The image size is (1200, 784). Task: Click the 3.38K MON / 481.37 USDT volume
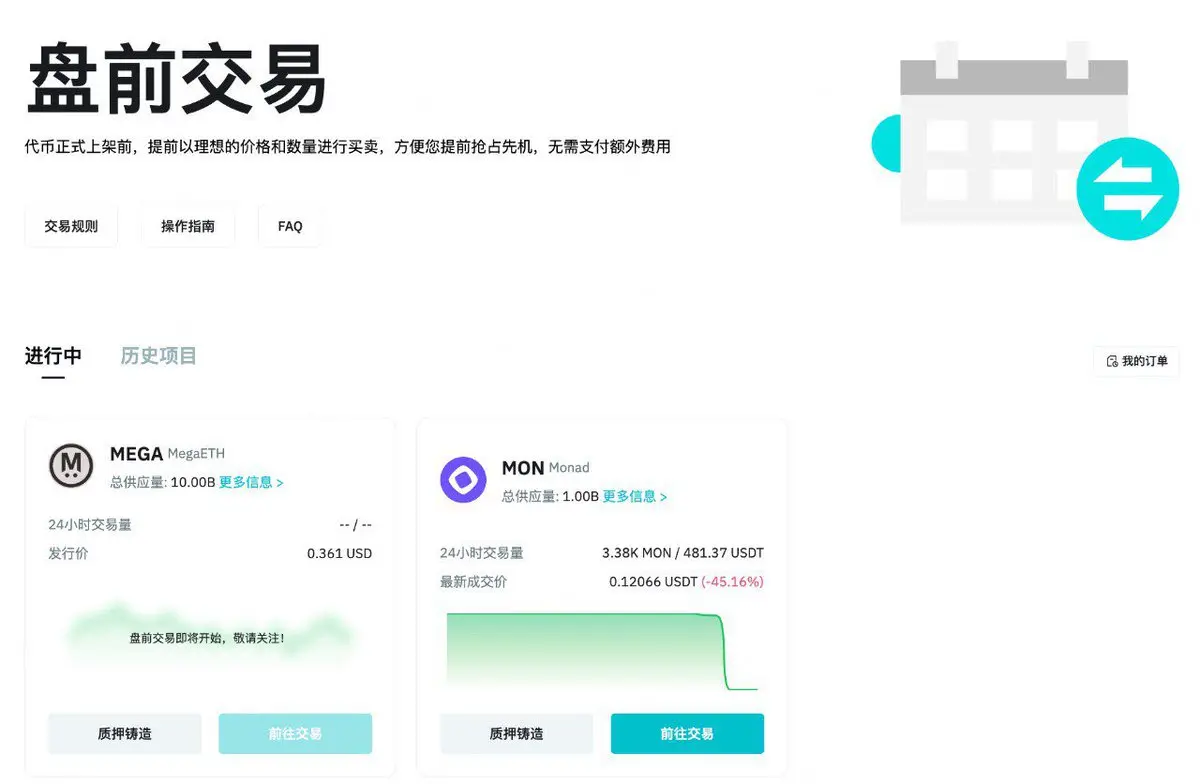pyautogui.click(x=683, y=553)
